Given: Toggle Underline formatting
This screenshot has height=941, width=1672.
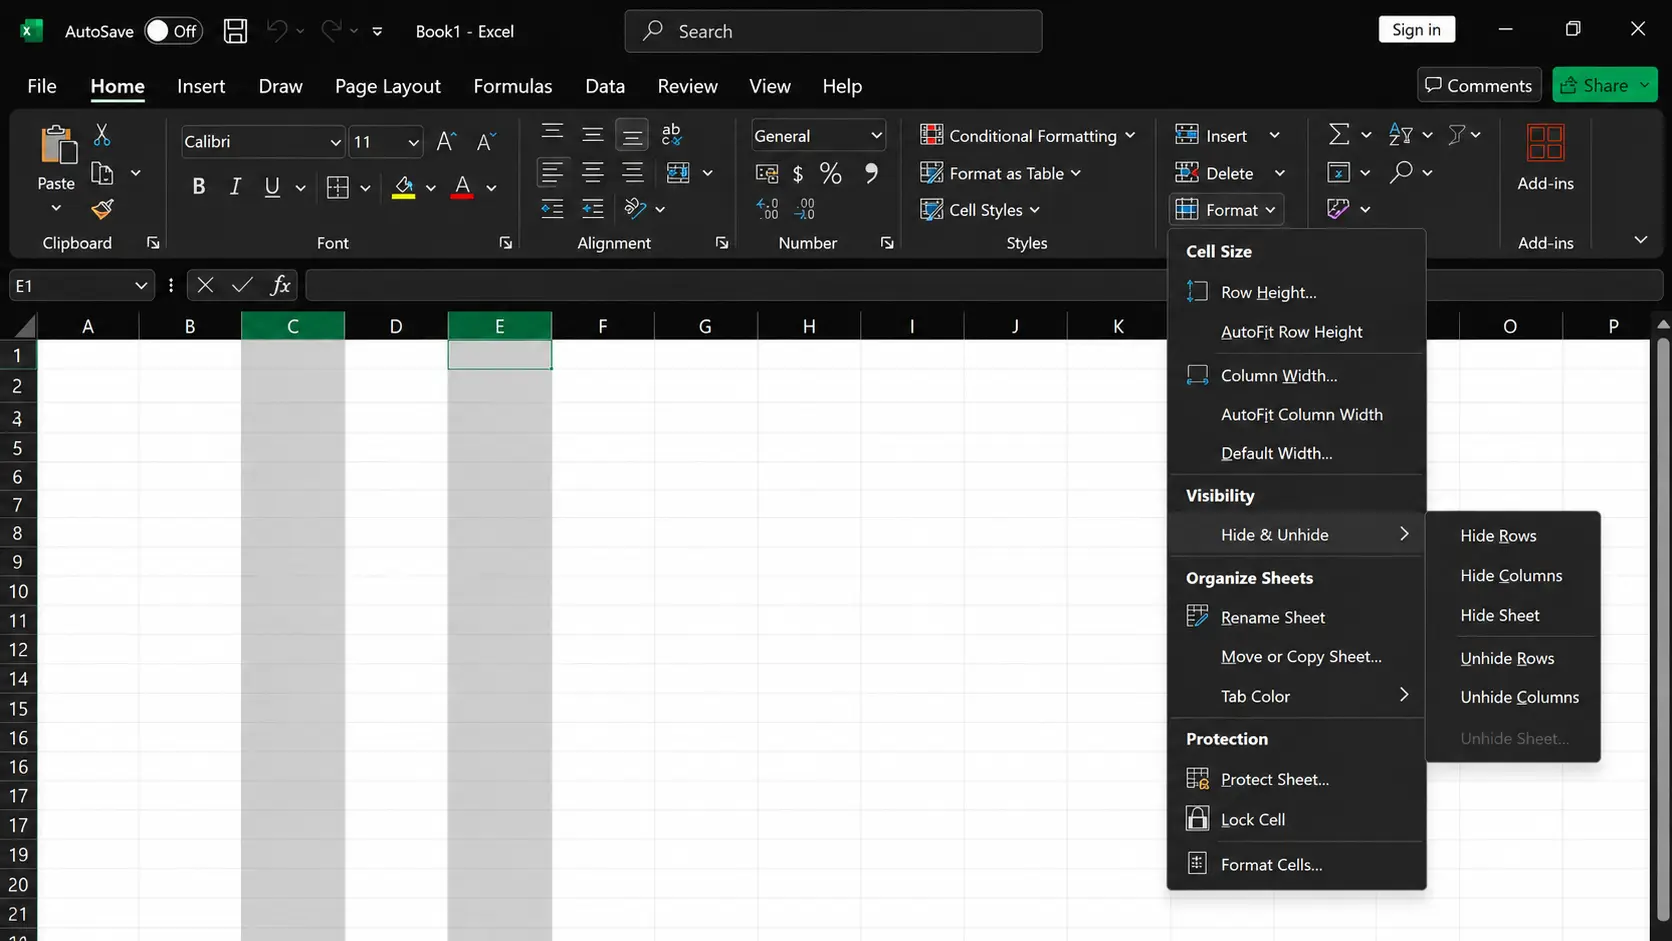Looking at the screenshot, I should pyautogui.click(x=272, y=187).
